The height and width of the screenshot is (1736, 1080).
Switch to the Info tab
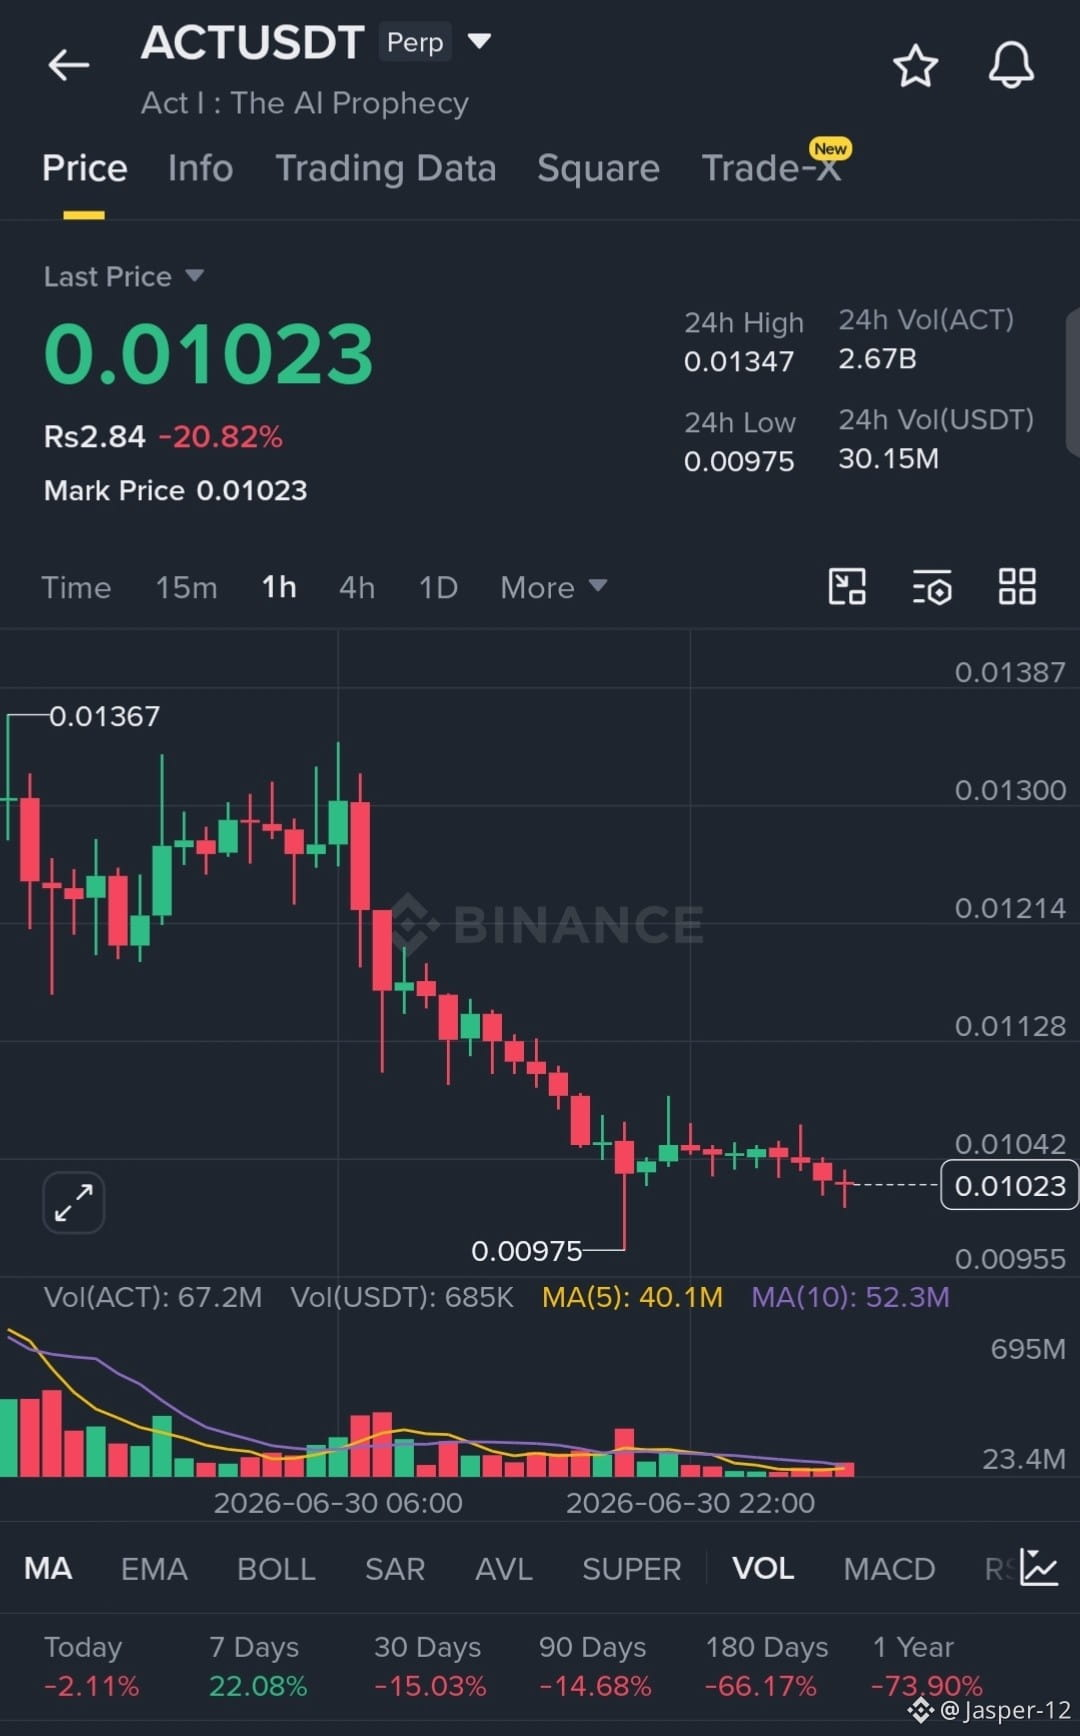(x=200, y=168)
